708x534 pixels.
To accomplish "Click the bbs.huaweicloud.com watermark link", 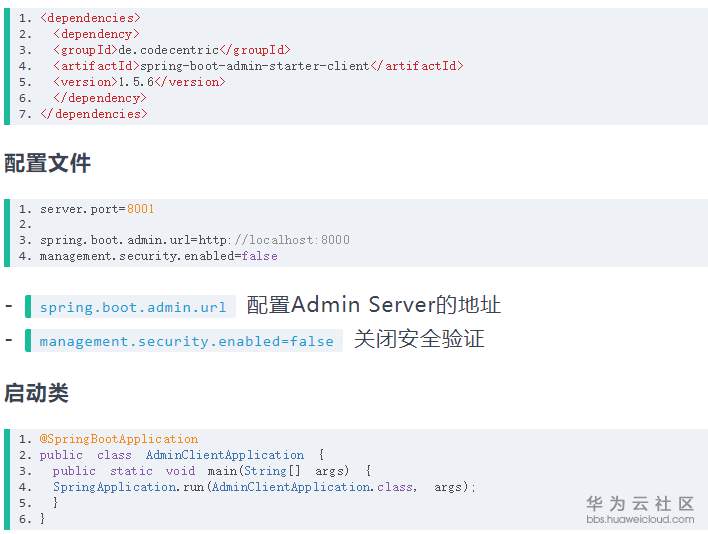I will tap(639, 519).
